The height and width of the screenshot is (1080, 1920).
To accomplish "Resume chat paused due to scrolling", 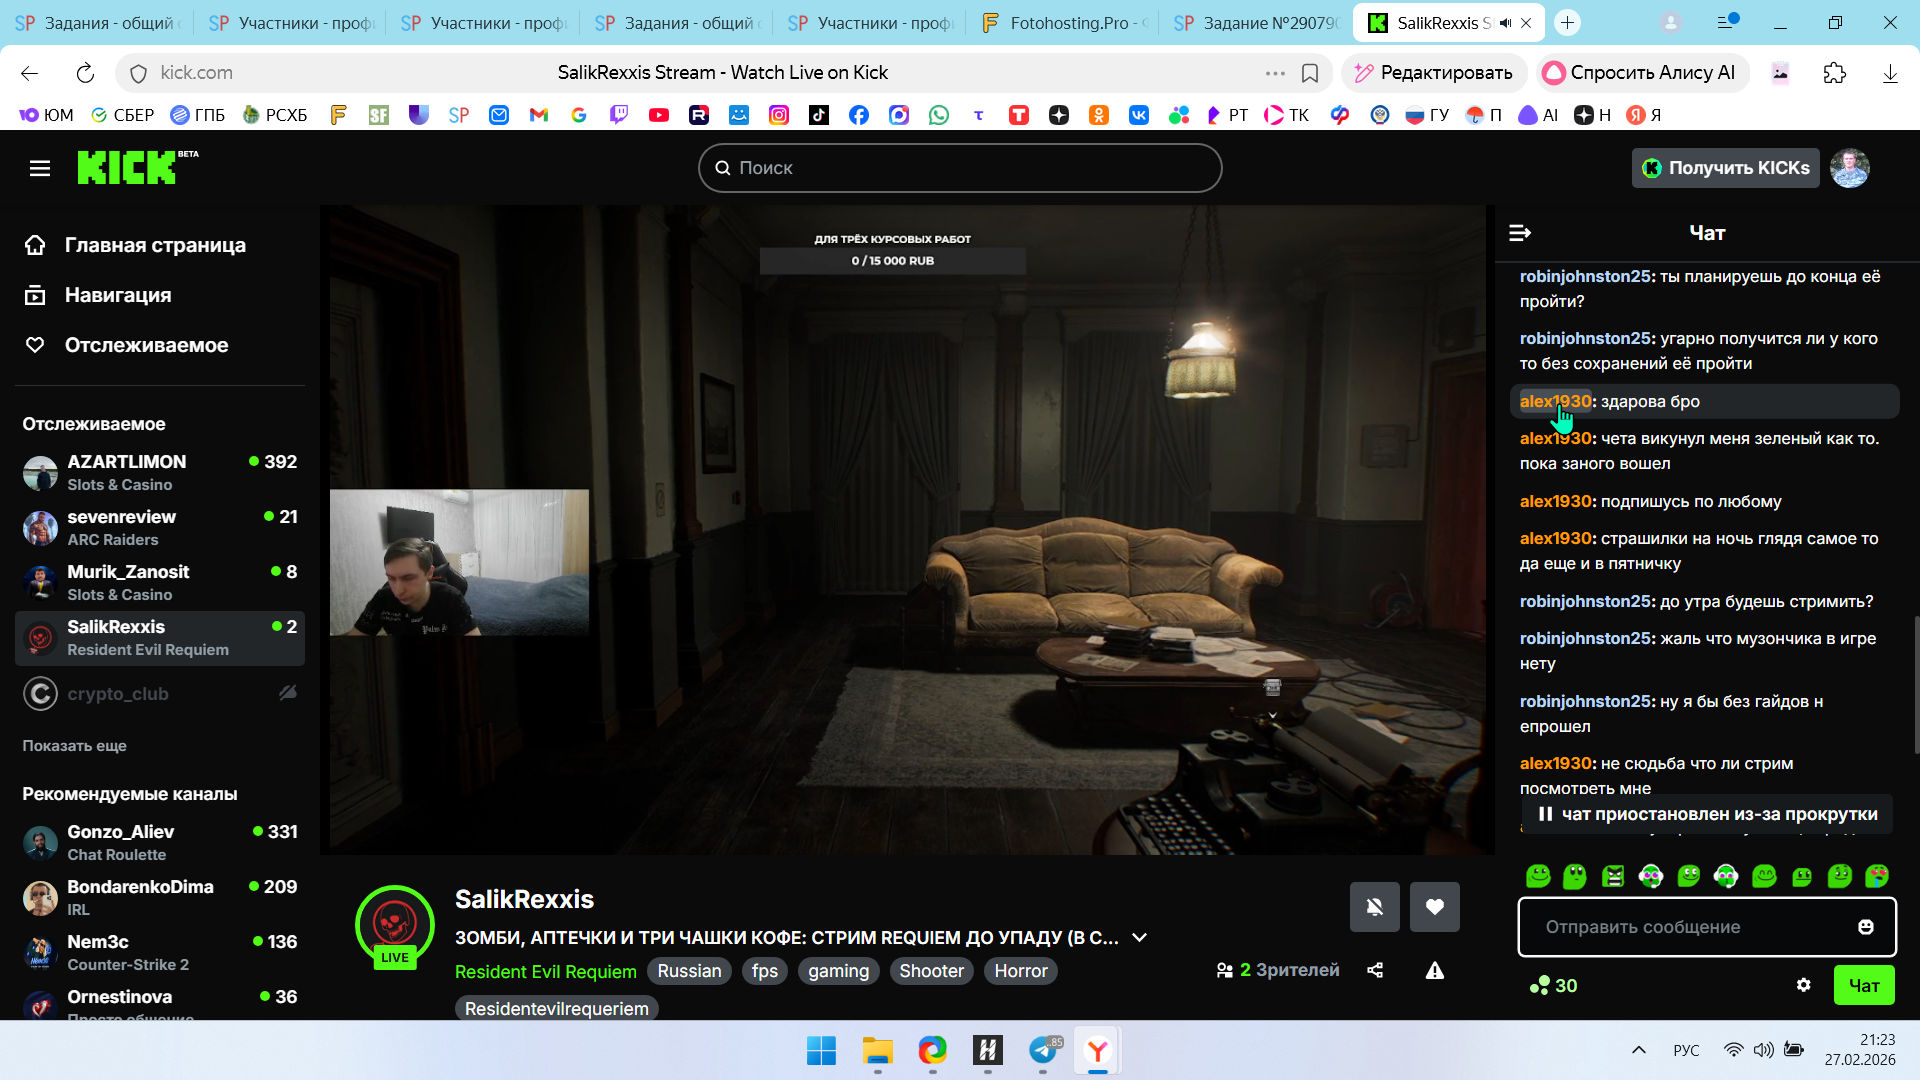I will (1707, 814).
